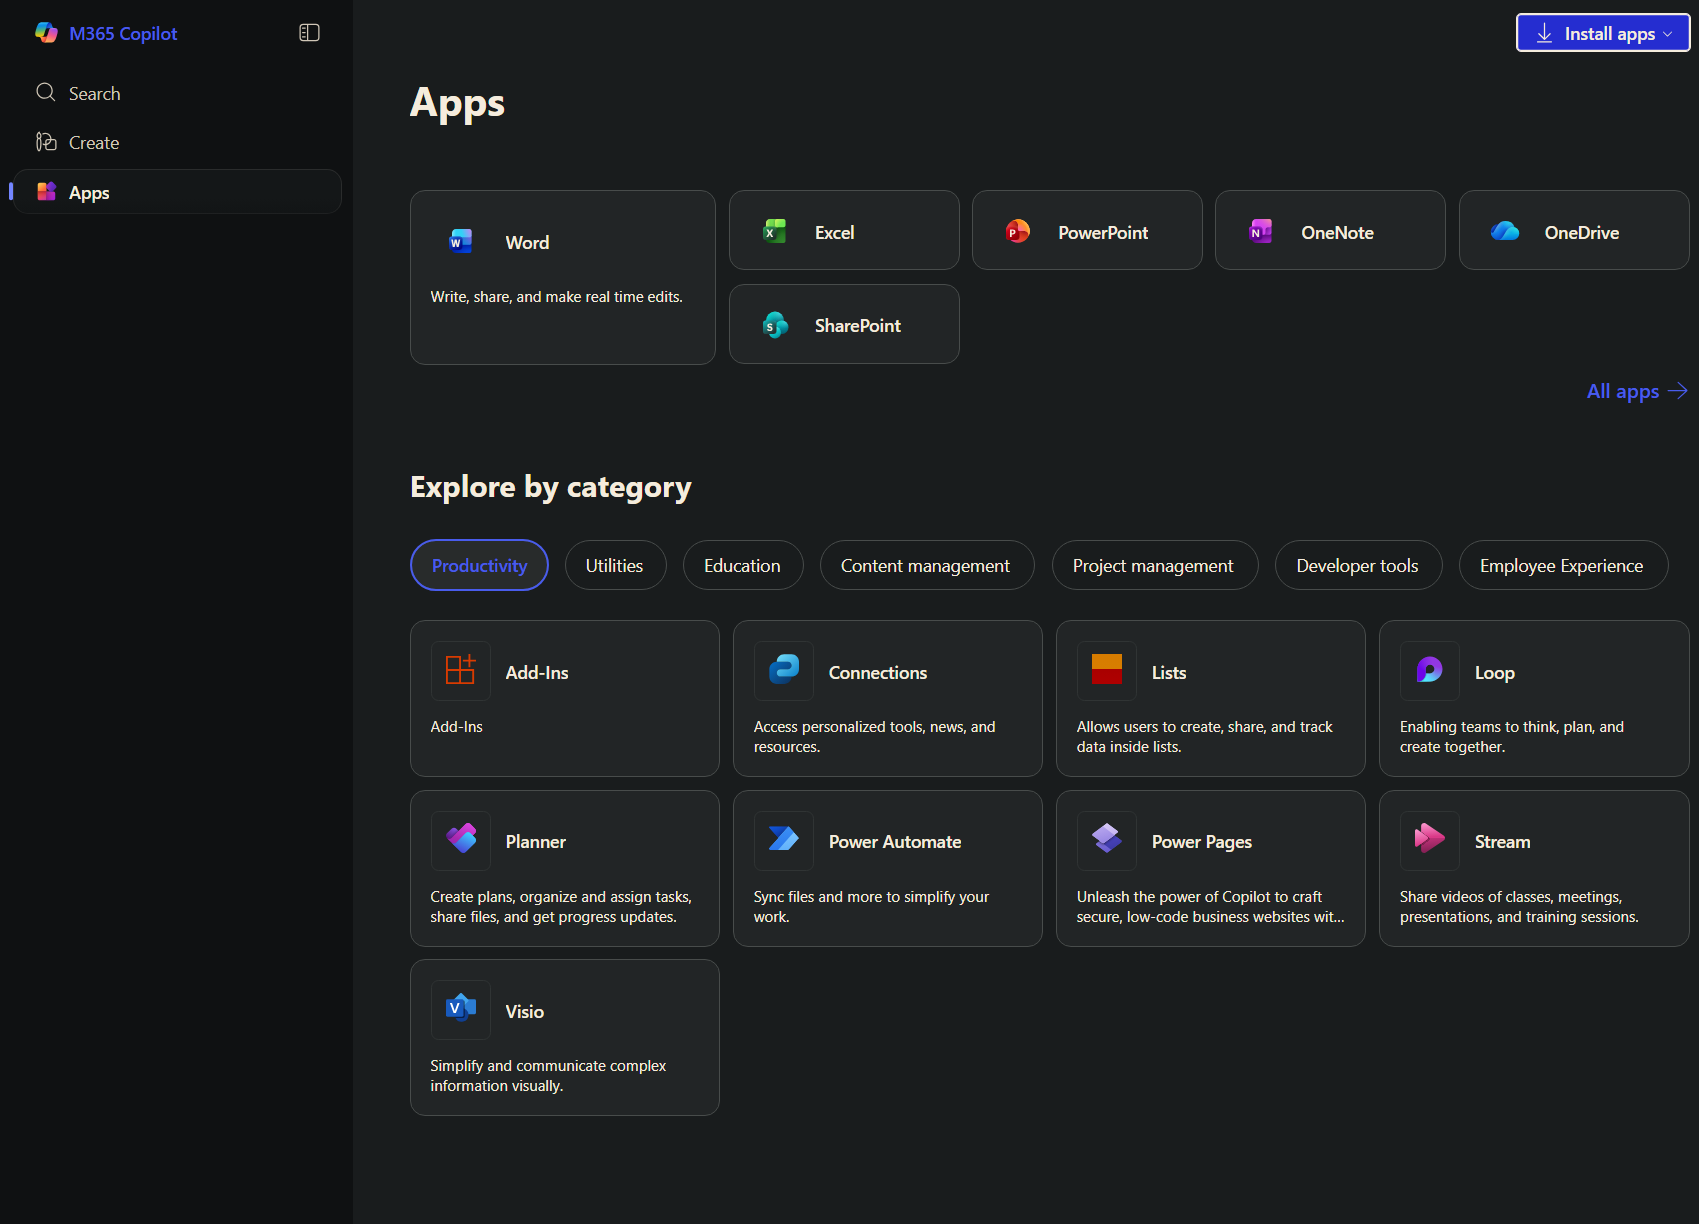Open the All apps link

click(x=1636, y=391)
